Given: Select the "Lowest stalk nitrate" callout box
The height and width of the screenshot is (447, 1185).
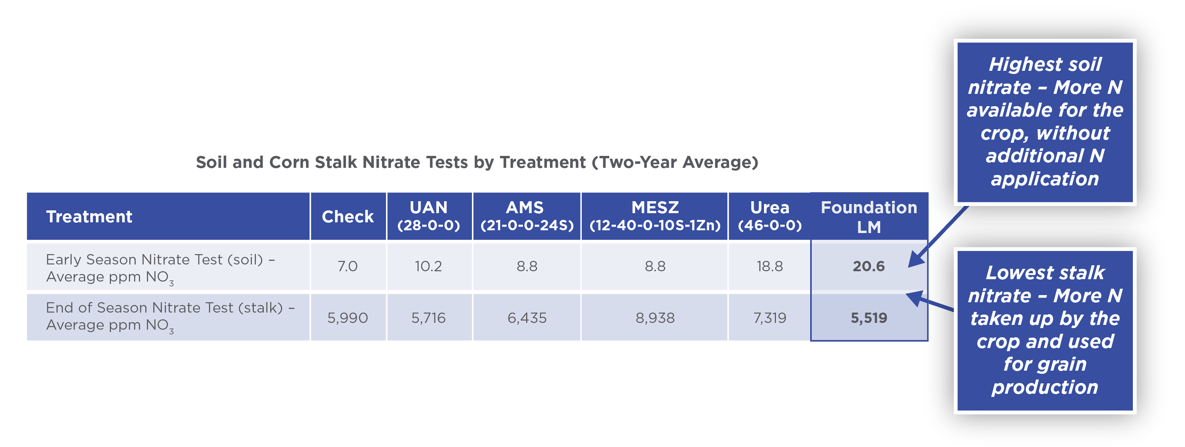Looking at the screenshot, I should (x=1044, y=330).
